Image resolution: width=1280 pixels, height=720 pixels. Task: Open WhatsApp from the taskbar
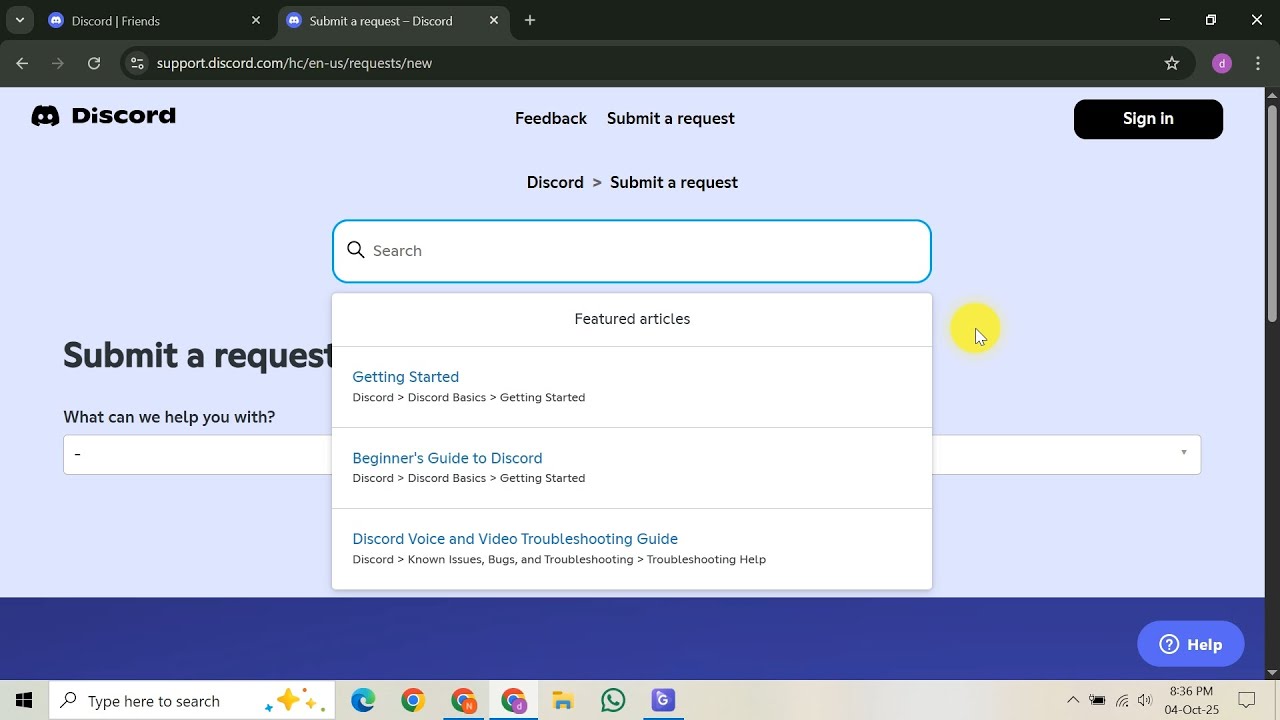click(613, 701)
